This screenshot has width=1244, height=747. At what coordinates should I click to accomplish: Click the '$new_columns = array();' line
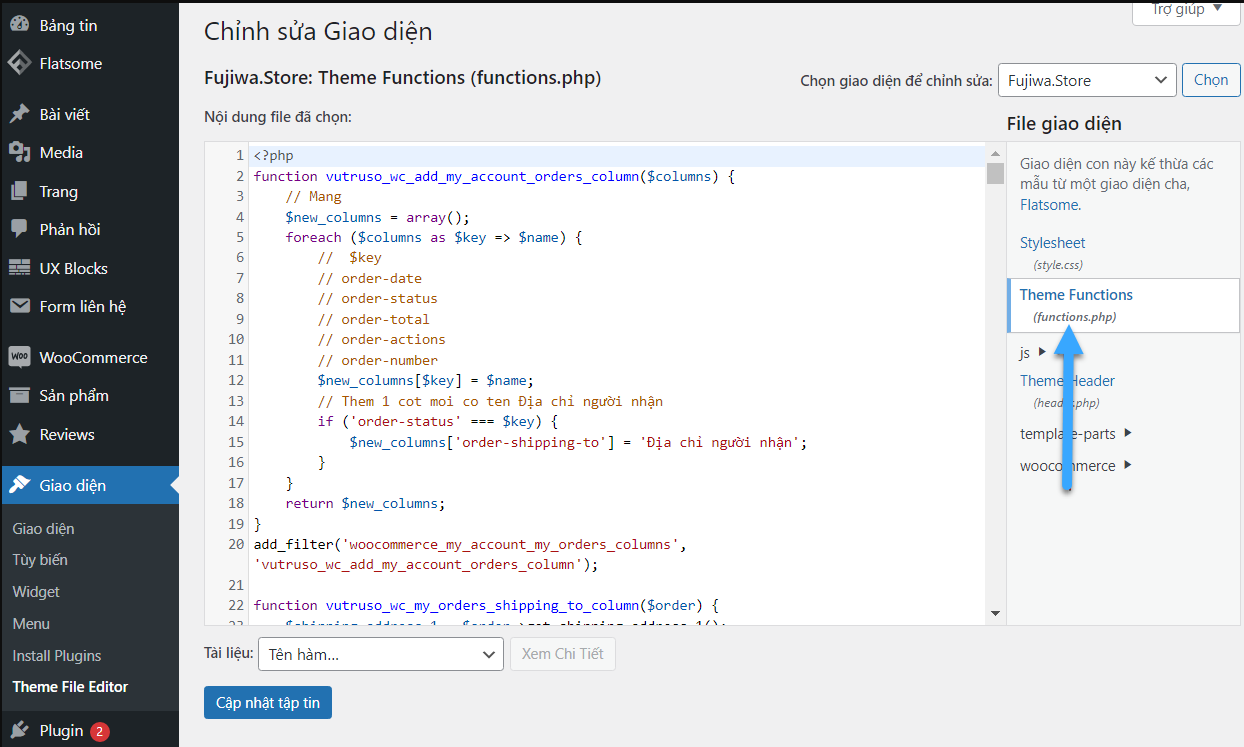pos(377,217)
